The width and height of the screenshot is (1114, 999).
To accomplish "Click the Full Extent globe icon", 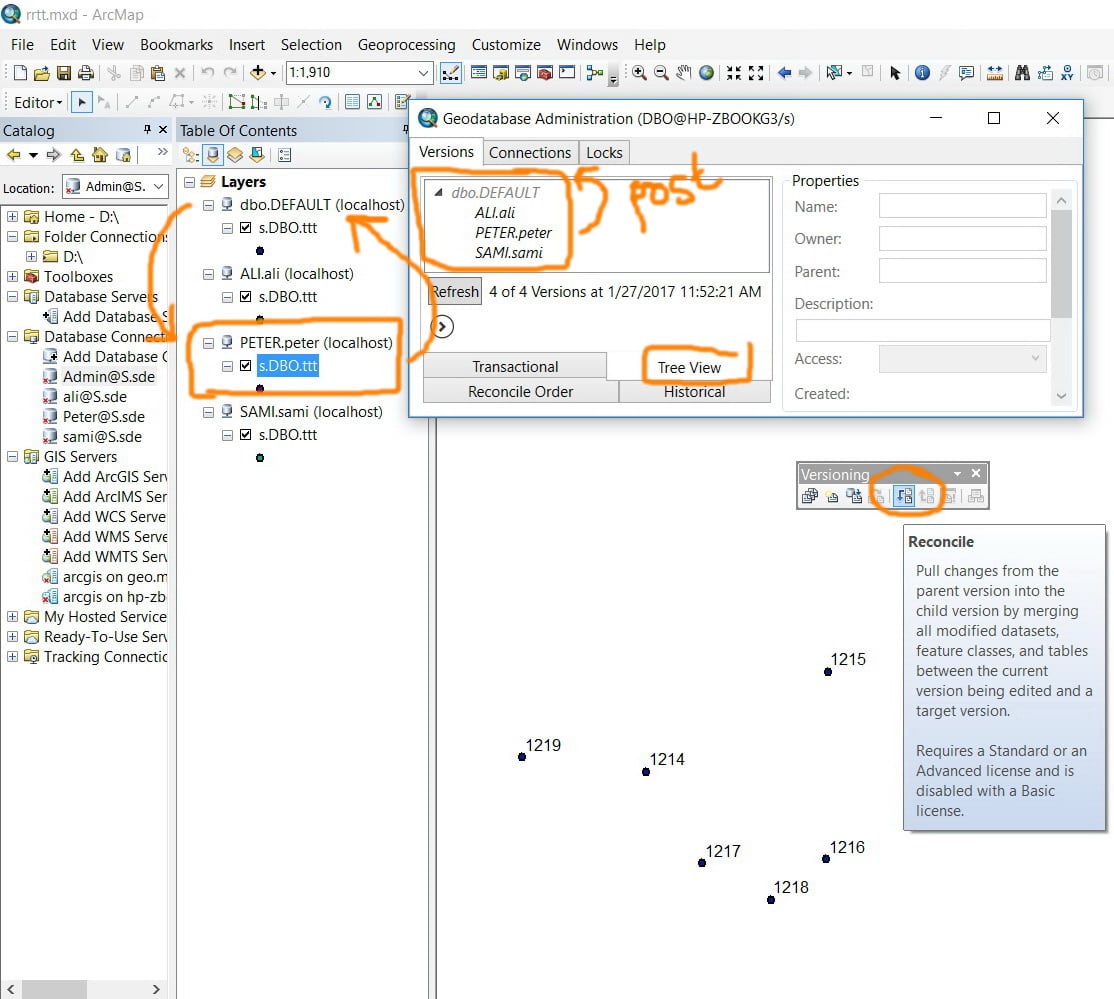I will click(706, 72).
